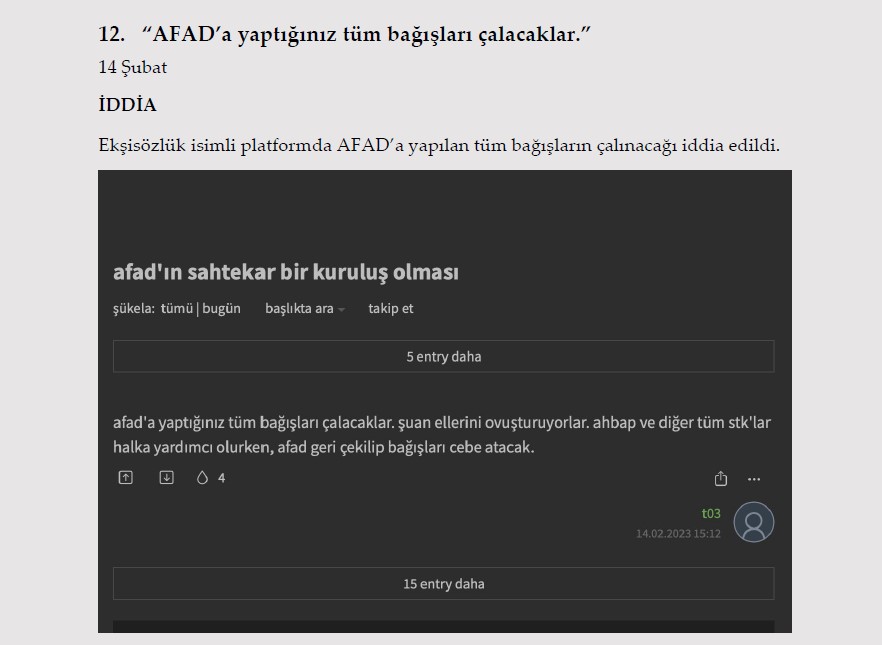The width and height of the screenshot is (882, 645).
Task: Select the "tümü" şükela filter
Action: click(x=177, y=309)
